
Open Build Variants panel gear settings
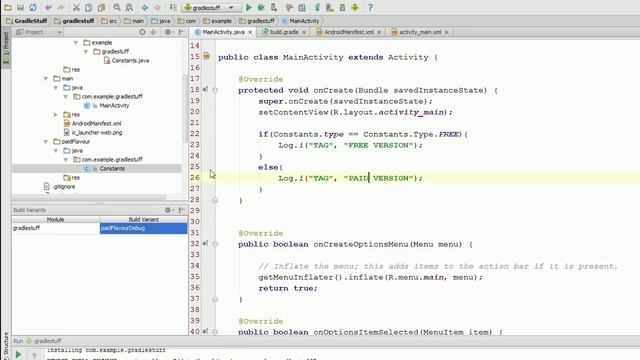tap(169, 210)
